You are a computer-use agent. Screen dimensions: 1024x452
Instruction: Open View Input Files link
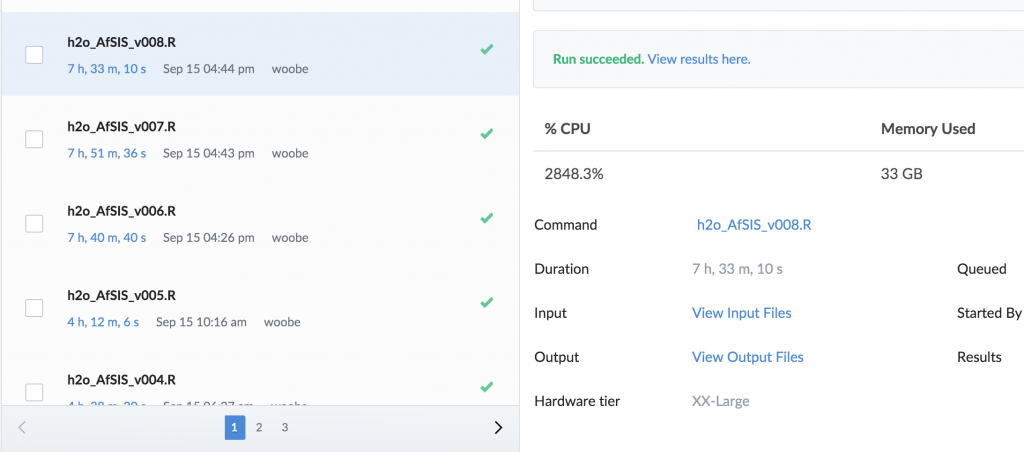[x=741, y=313]
